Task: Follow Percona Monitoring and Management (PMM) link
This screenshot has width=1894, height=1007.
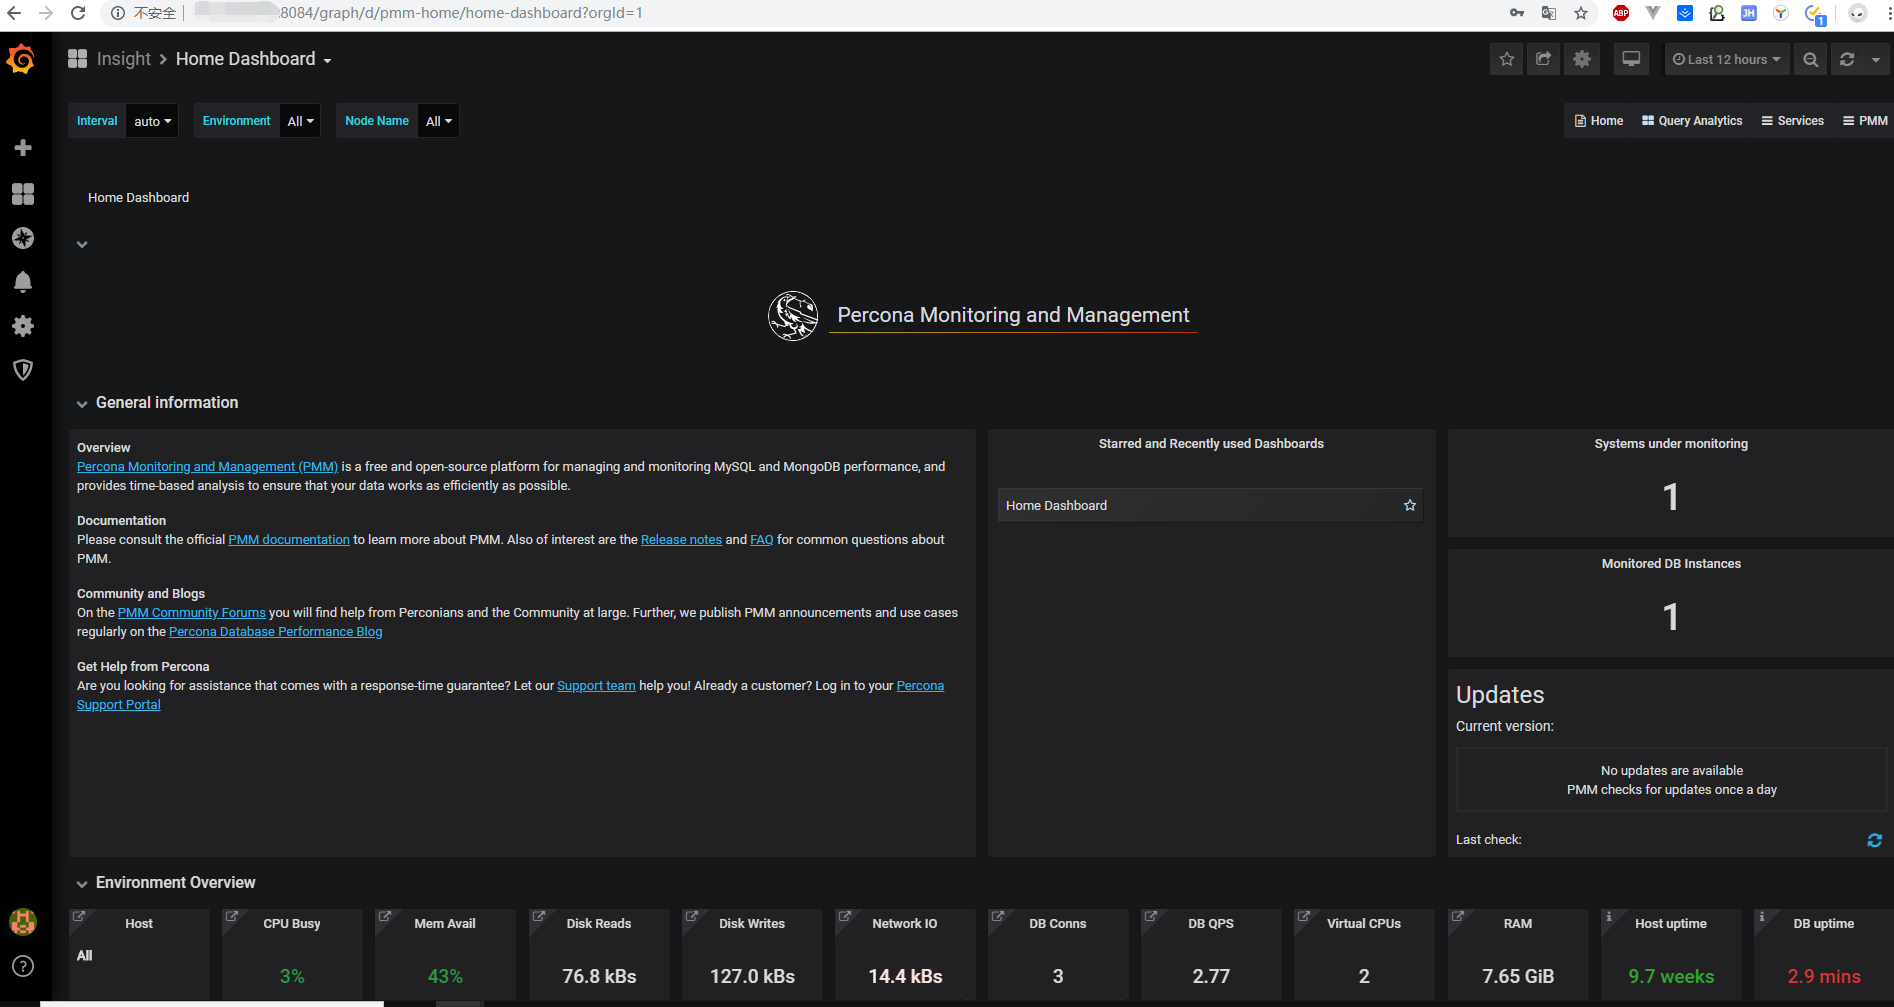Action: (x=207, y=466)
